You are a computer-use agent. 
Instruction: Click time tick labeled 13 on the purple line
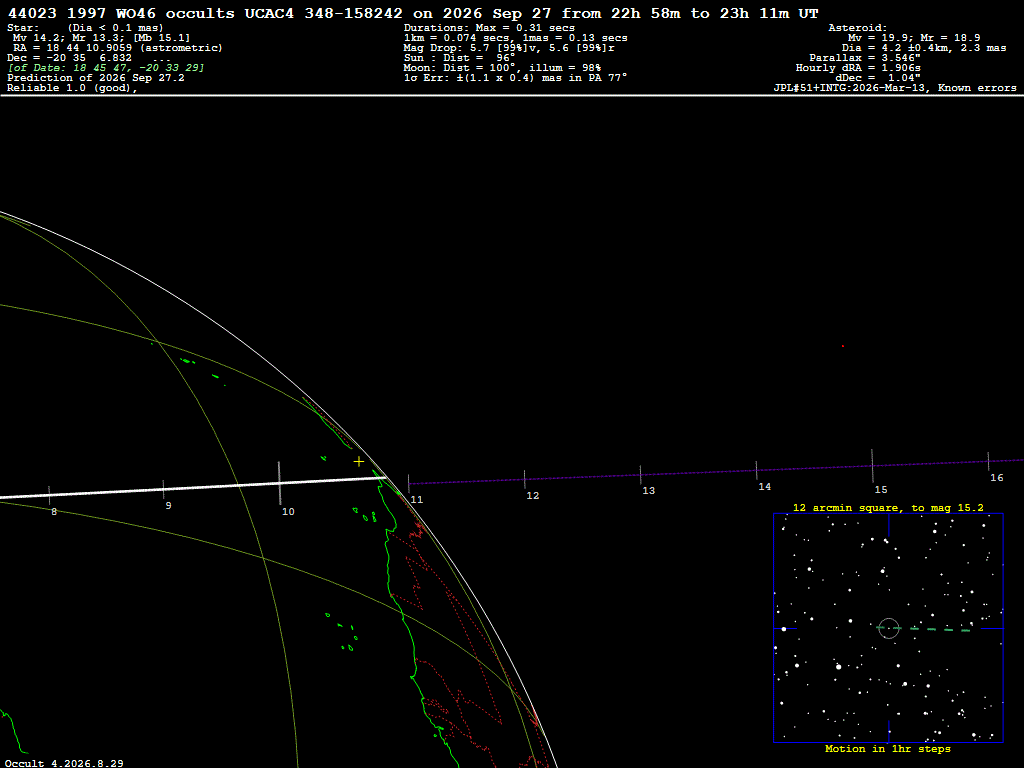(641, 475)
